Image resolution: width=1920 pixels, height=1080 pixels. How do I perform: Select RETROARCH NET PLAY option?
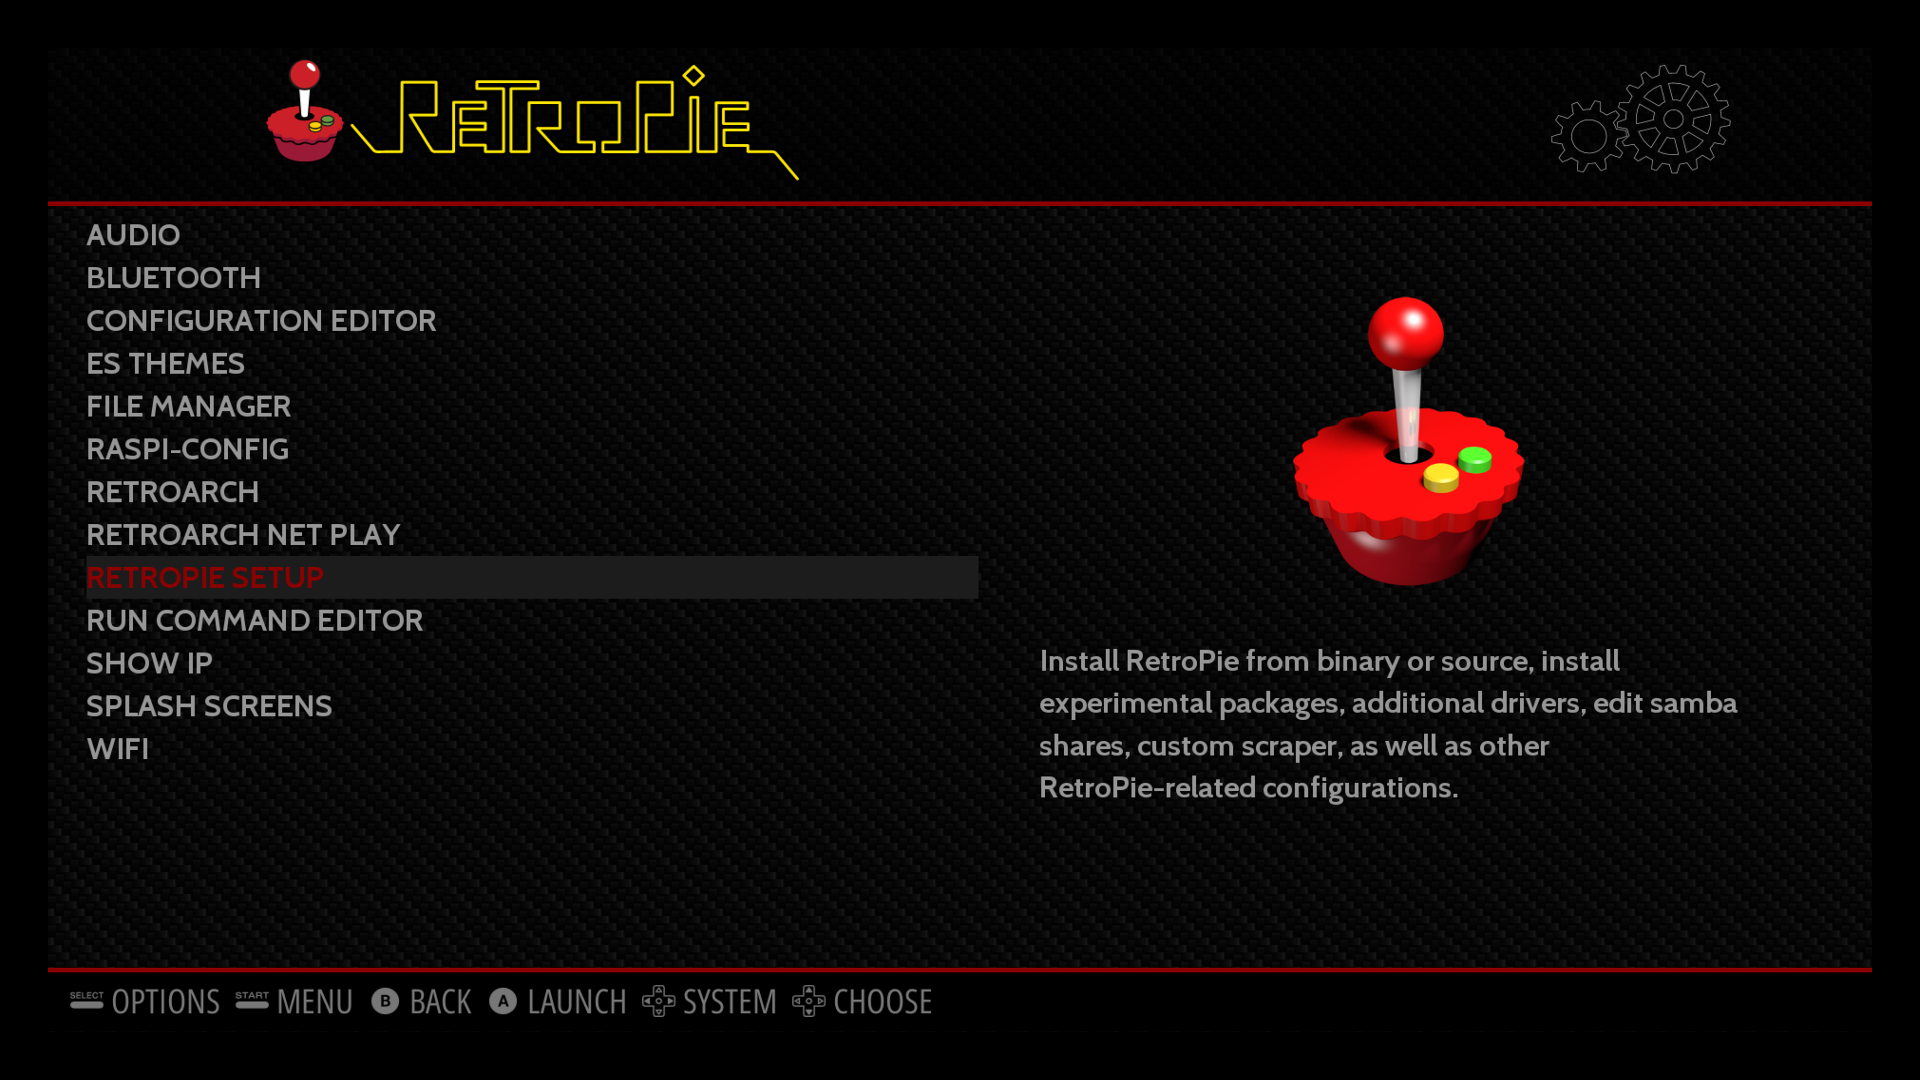pyautogui.click(x=243, y=534)
